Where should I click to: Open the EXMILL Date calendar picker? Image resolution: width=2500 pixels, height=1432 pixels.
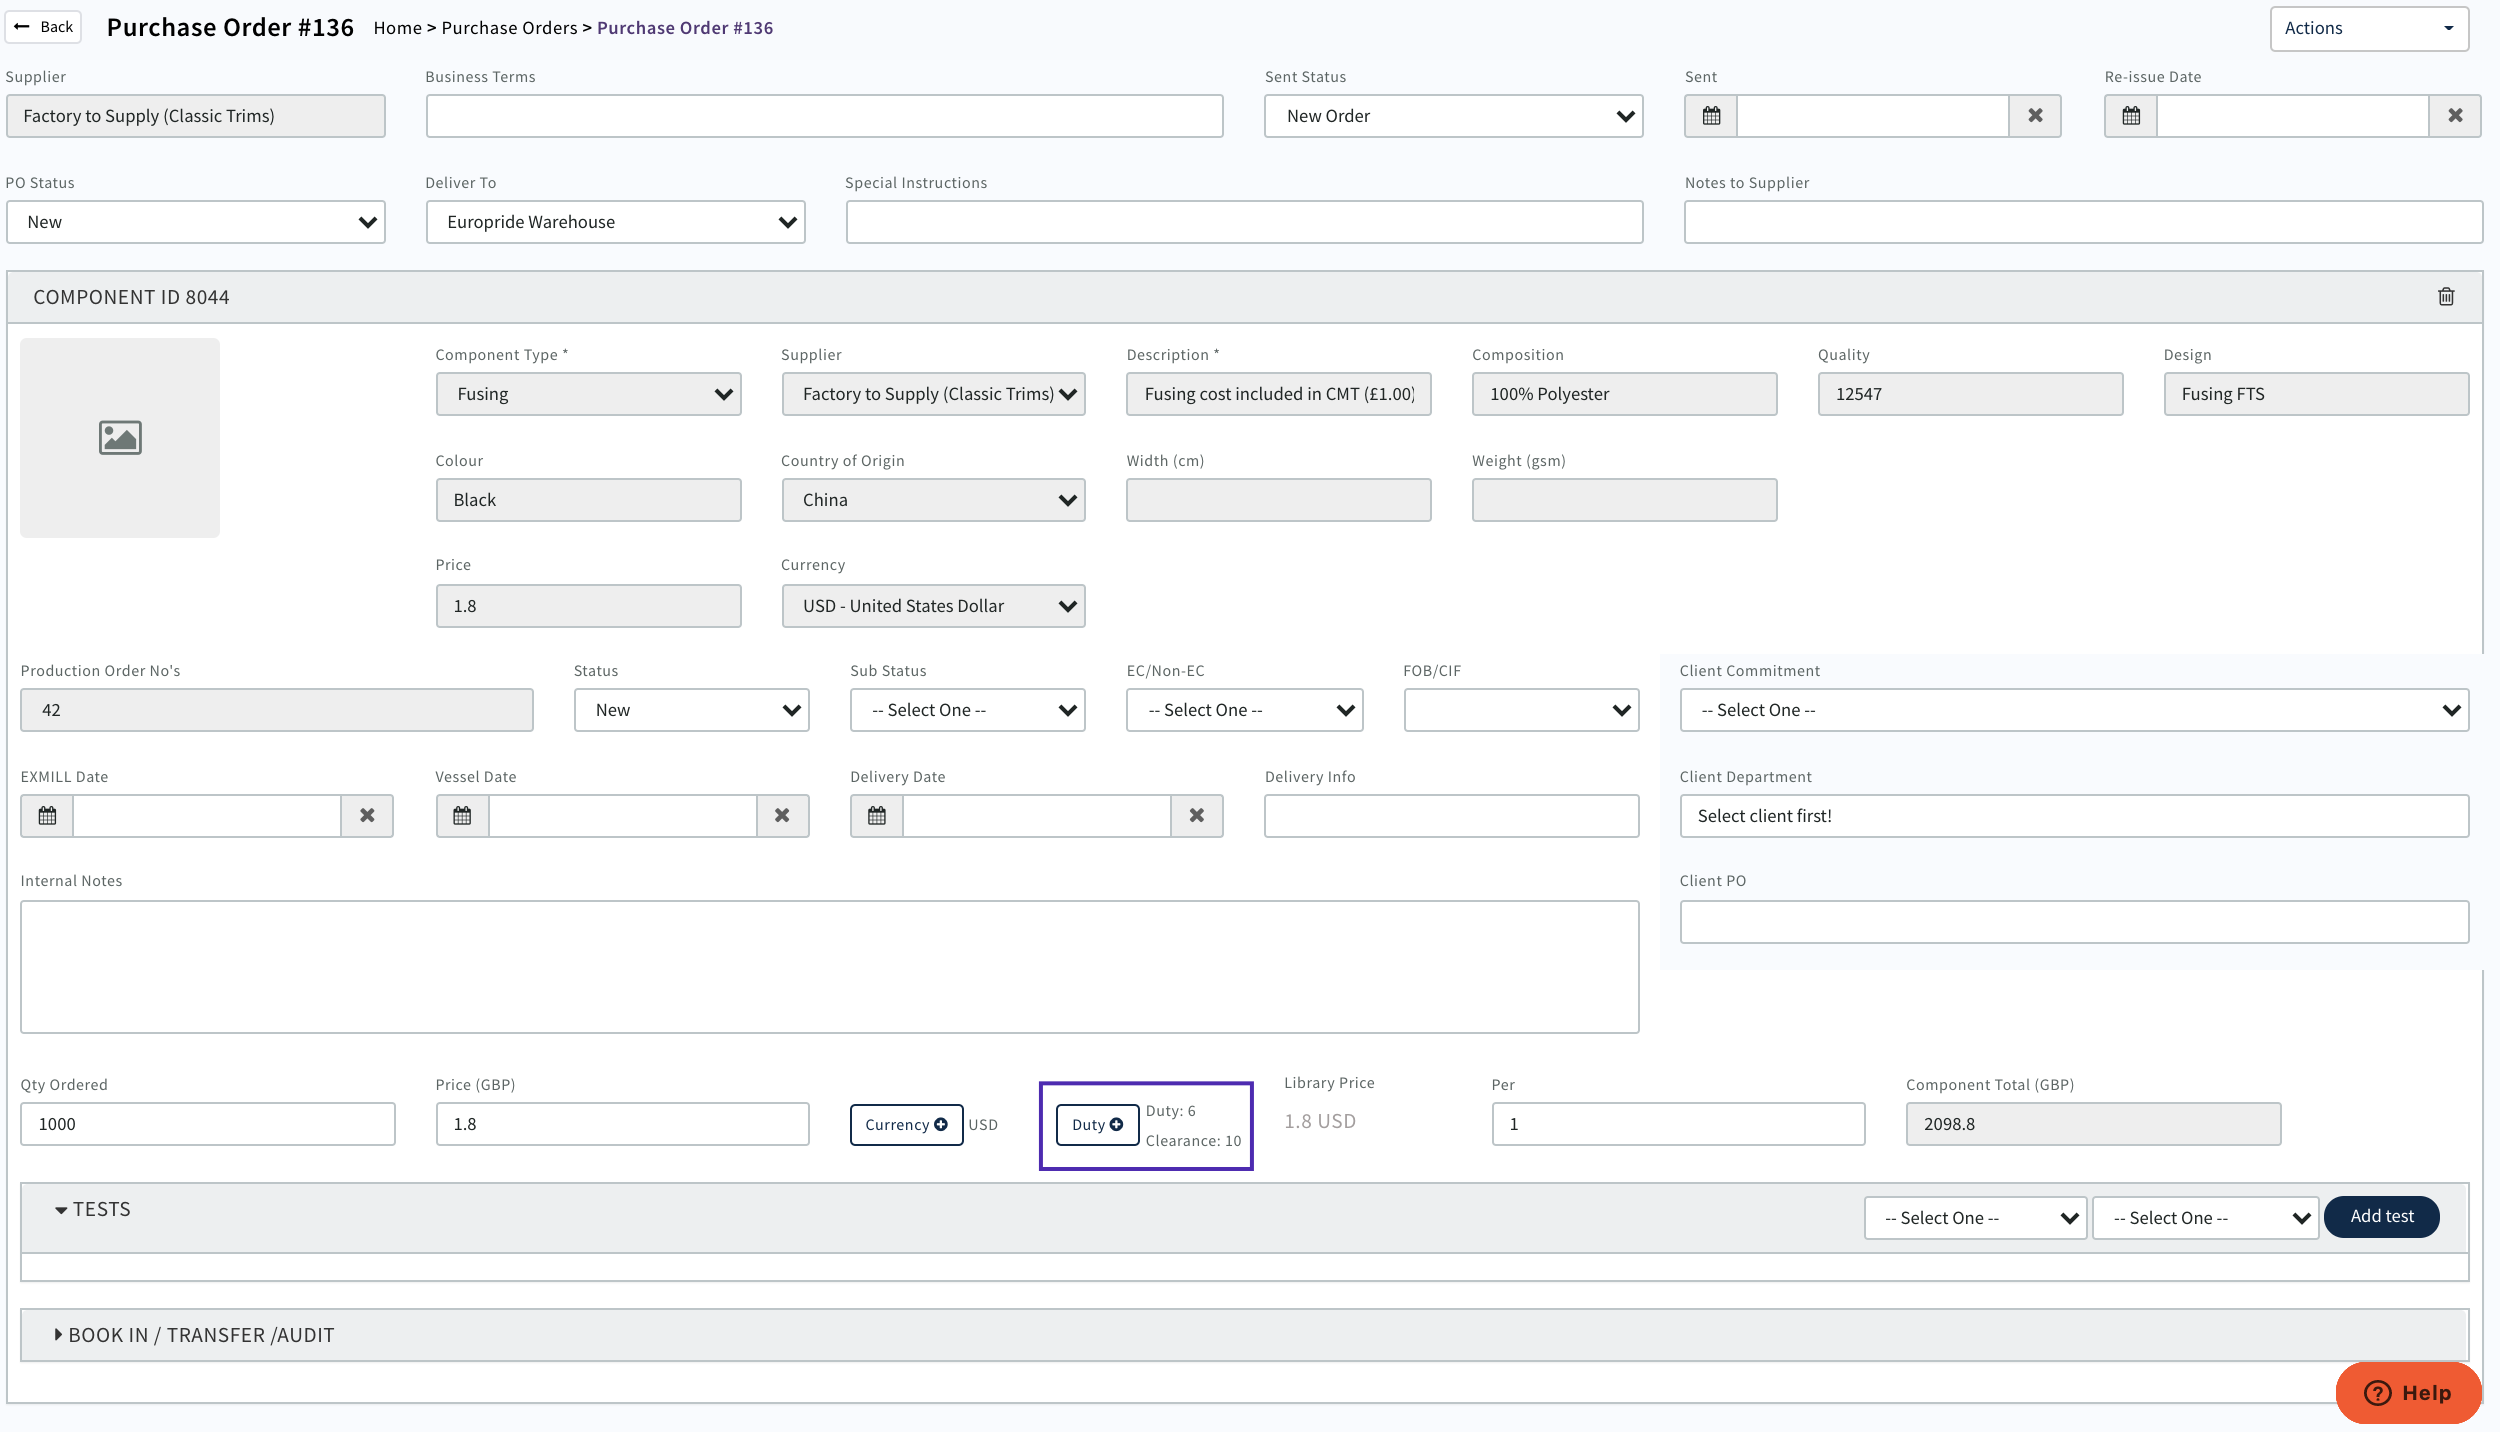(47, 816)
